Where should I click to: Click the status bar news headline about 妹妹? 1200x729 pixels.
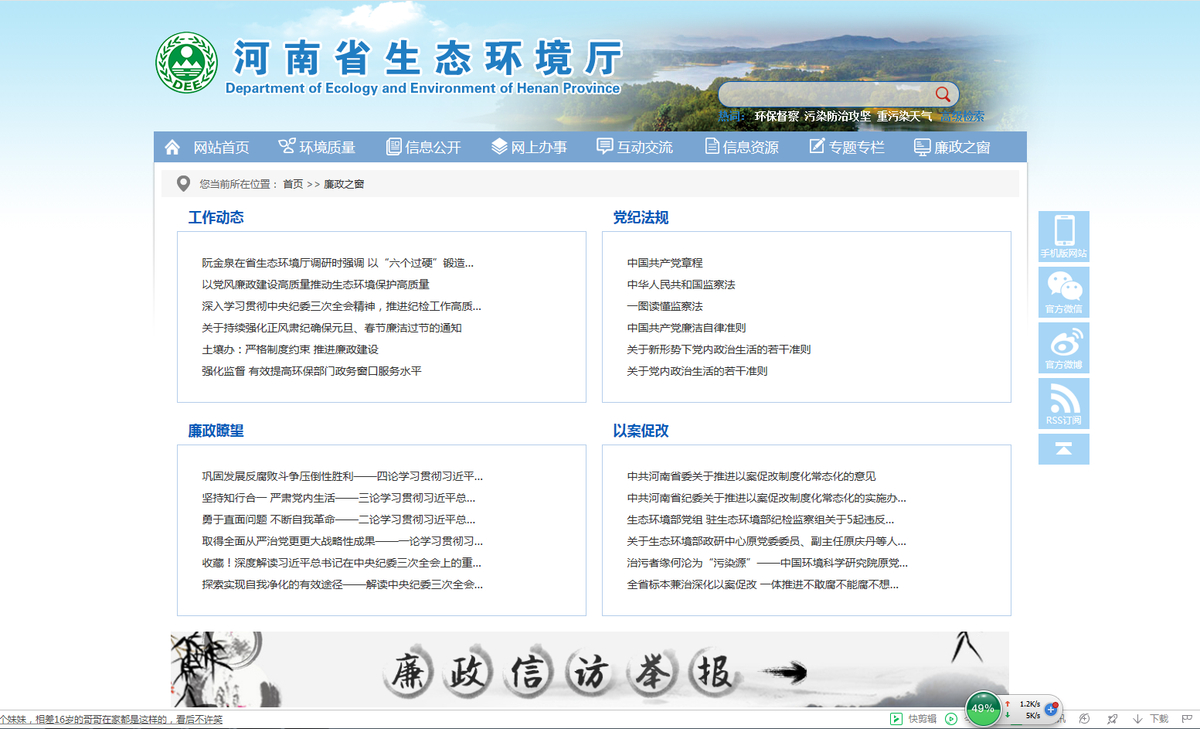111,719
